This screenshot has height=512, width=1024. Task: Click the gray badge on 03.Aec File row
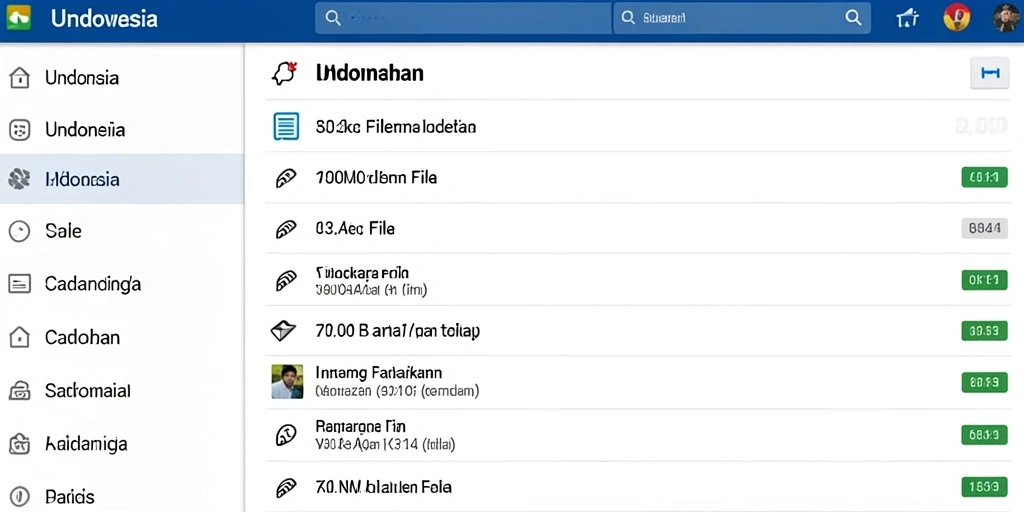click(984, 228)
